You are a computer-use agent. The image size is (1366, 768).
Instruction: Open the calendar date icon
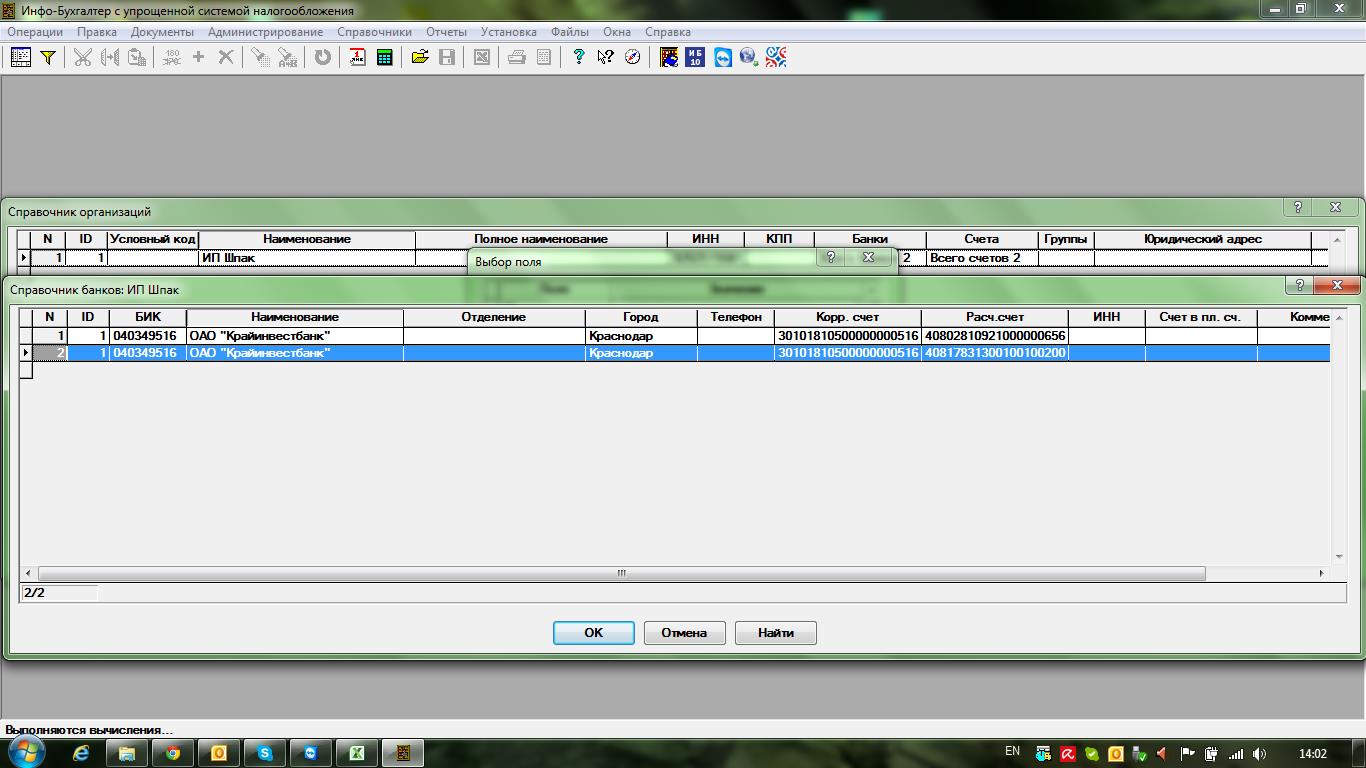(x=357, y=57)
